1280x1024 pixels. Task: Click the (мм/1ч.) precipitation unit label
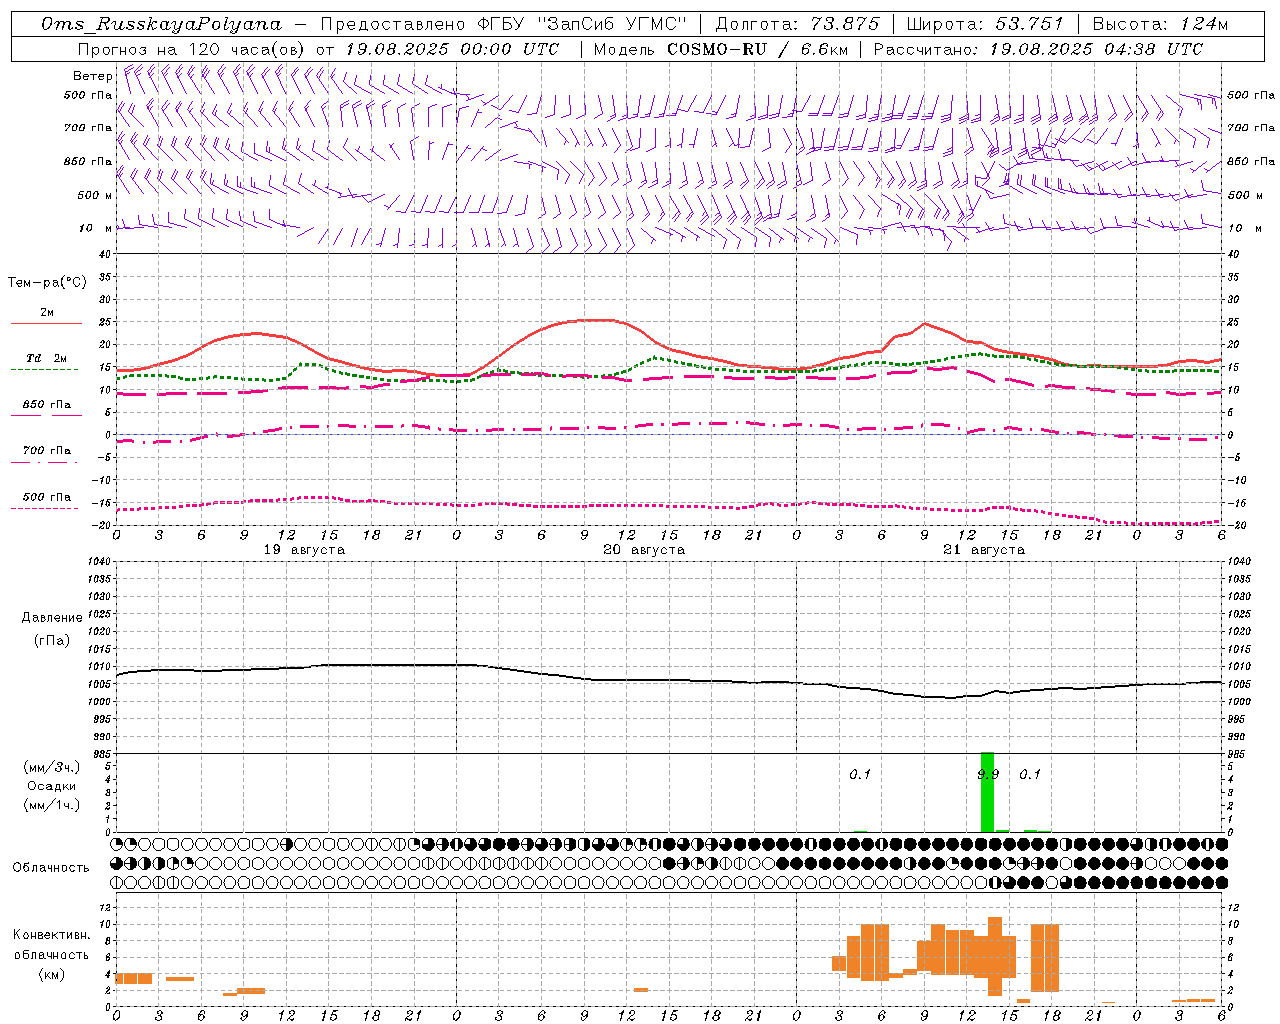pyautogui.click(x=51, y=805)
